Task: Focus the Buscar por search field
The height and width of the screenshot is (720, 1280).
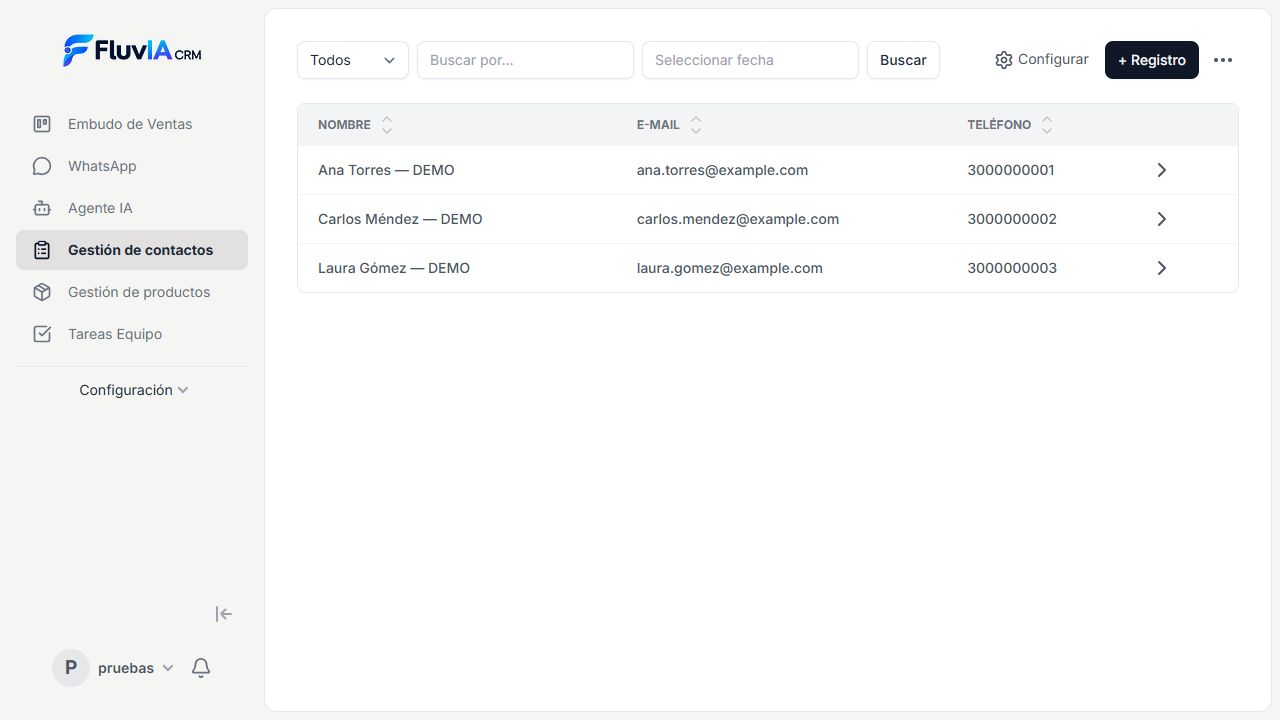Action: pyautogui.click(x=525, y=60)
